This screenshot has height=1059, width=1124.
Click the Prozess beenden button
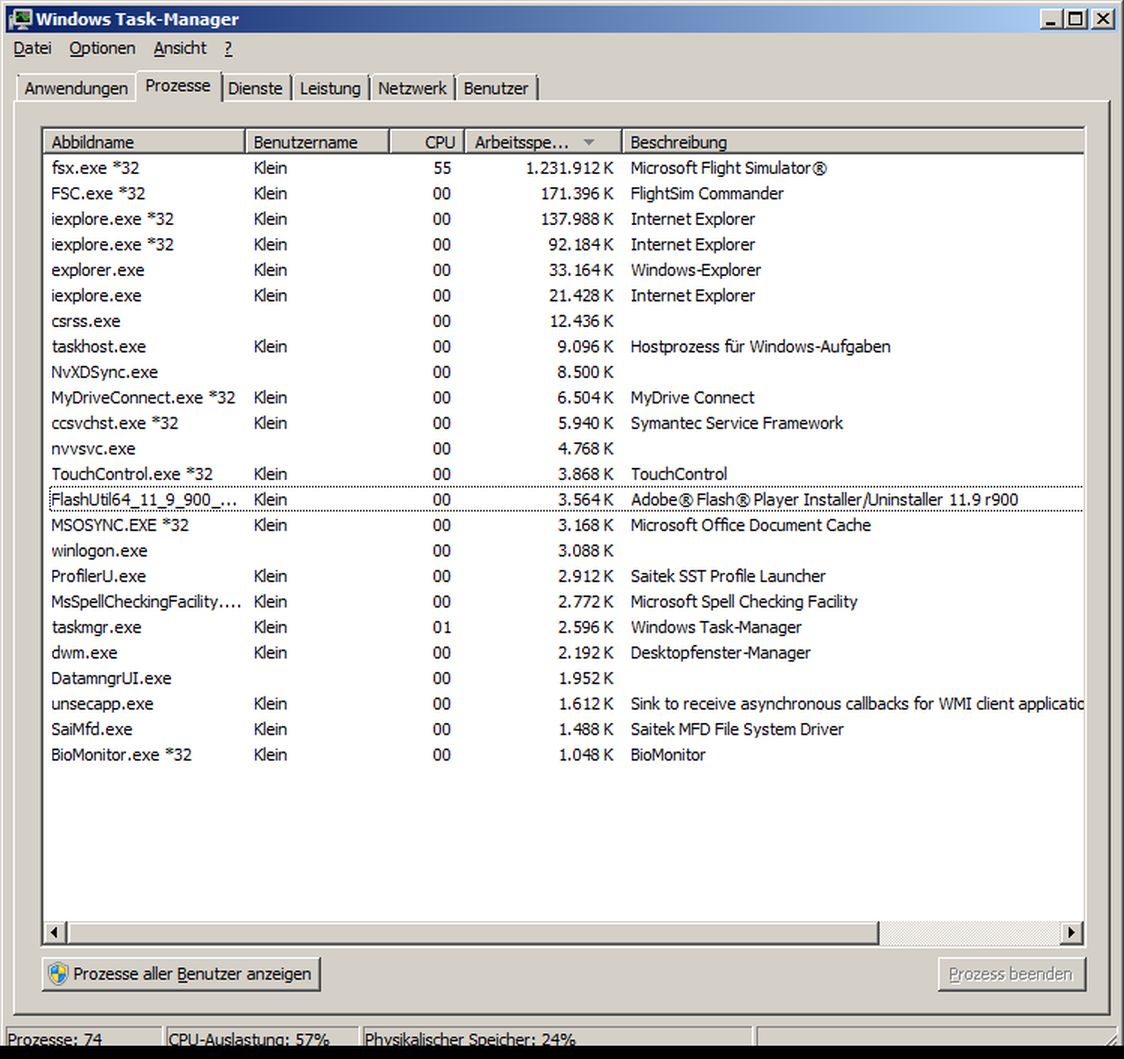click(x=1011, y=974)
